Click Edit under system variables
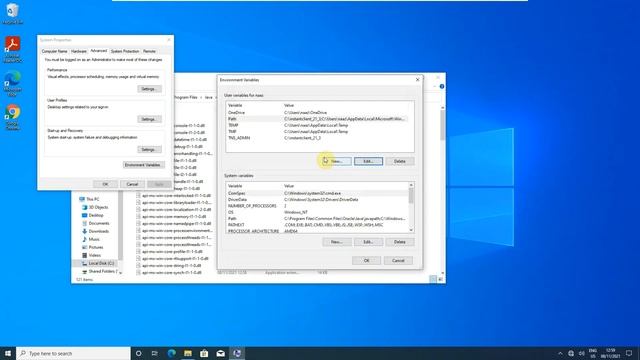Viewport: 640px width, 360px height. coord(368,242)
